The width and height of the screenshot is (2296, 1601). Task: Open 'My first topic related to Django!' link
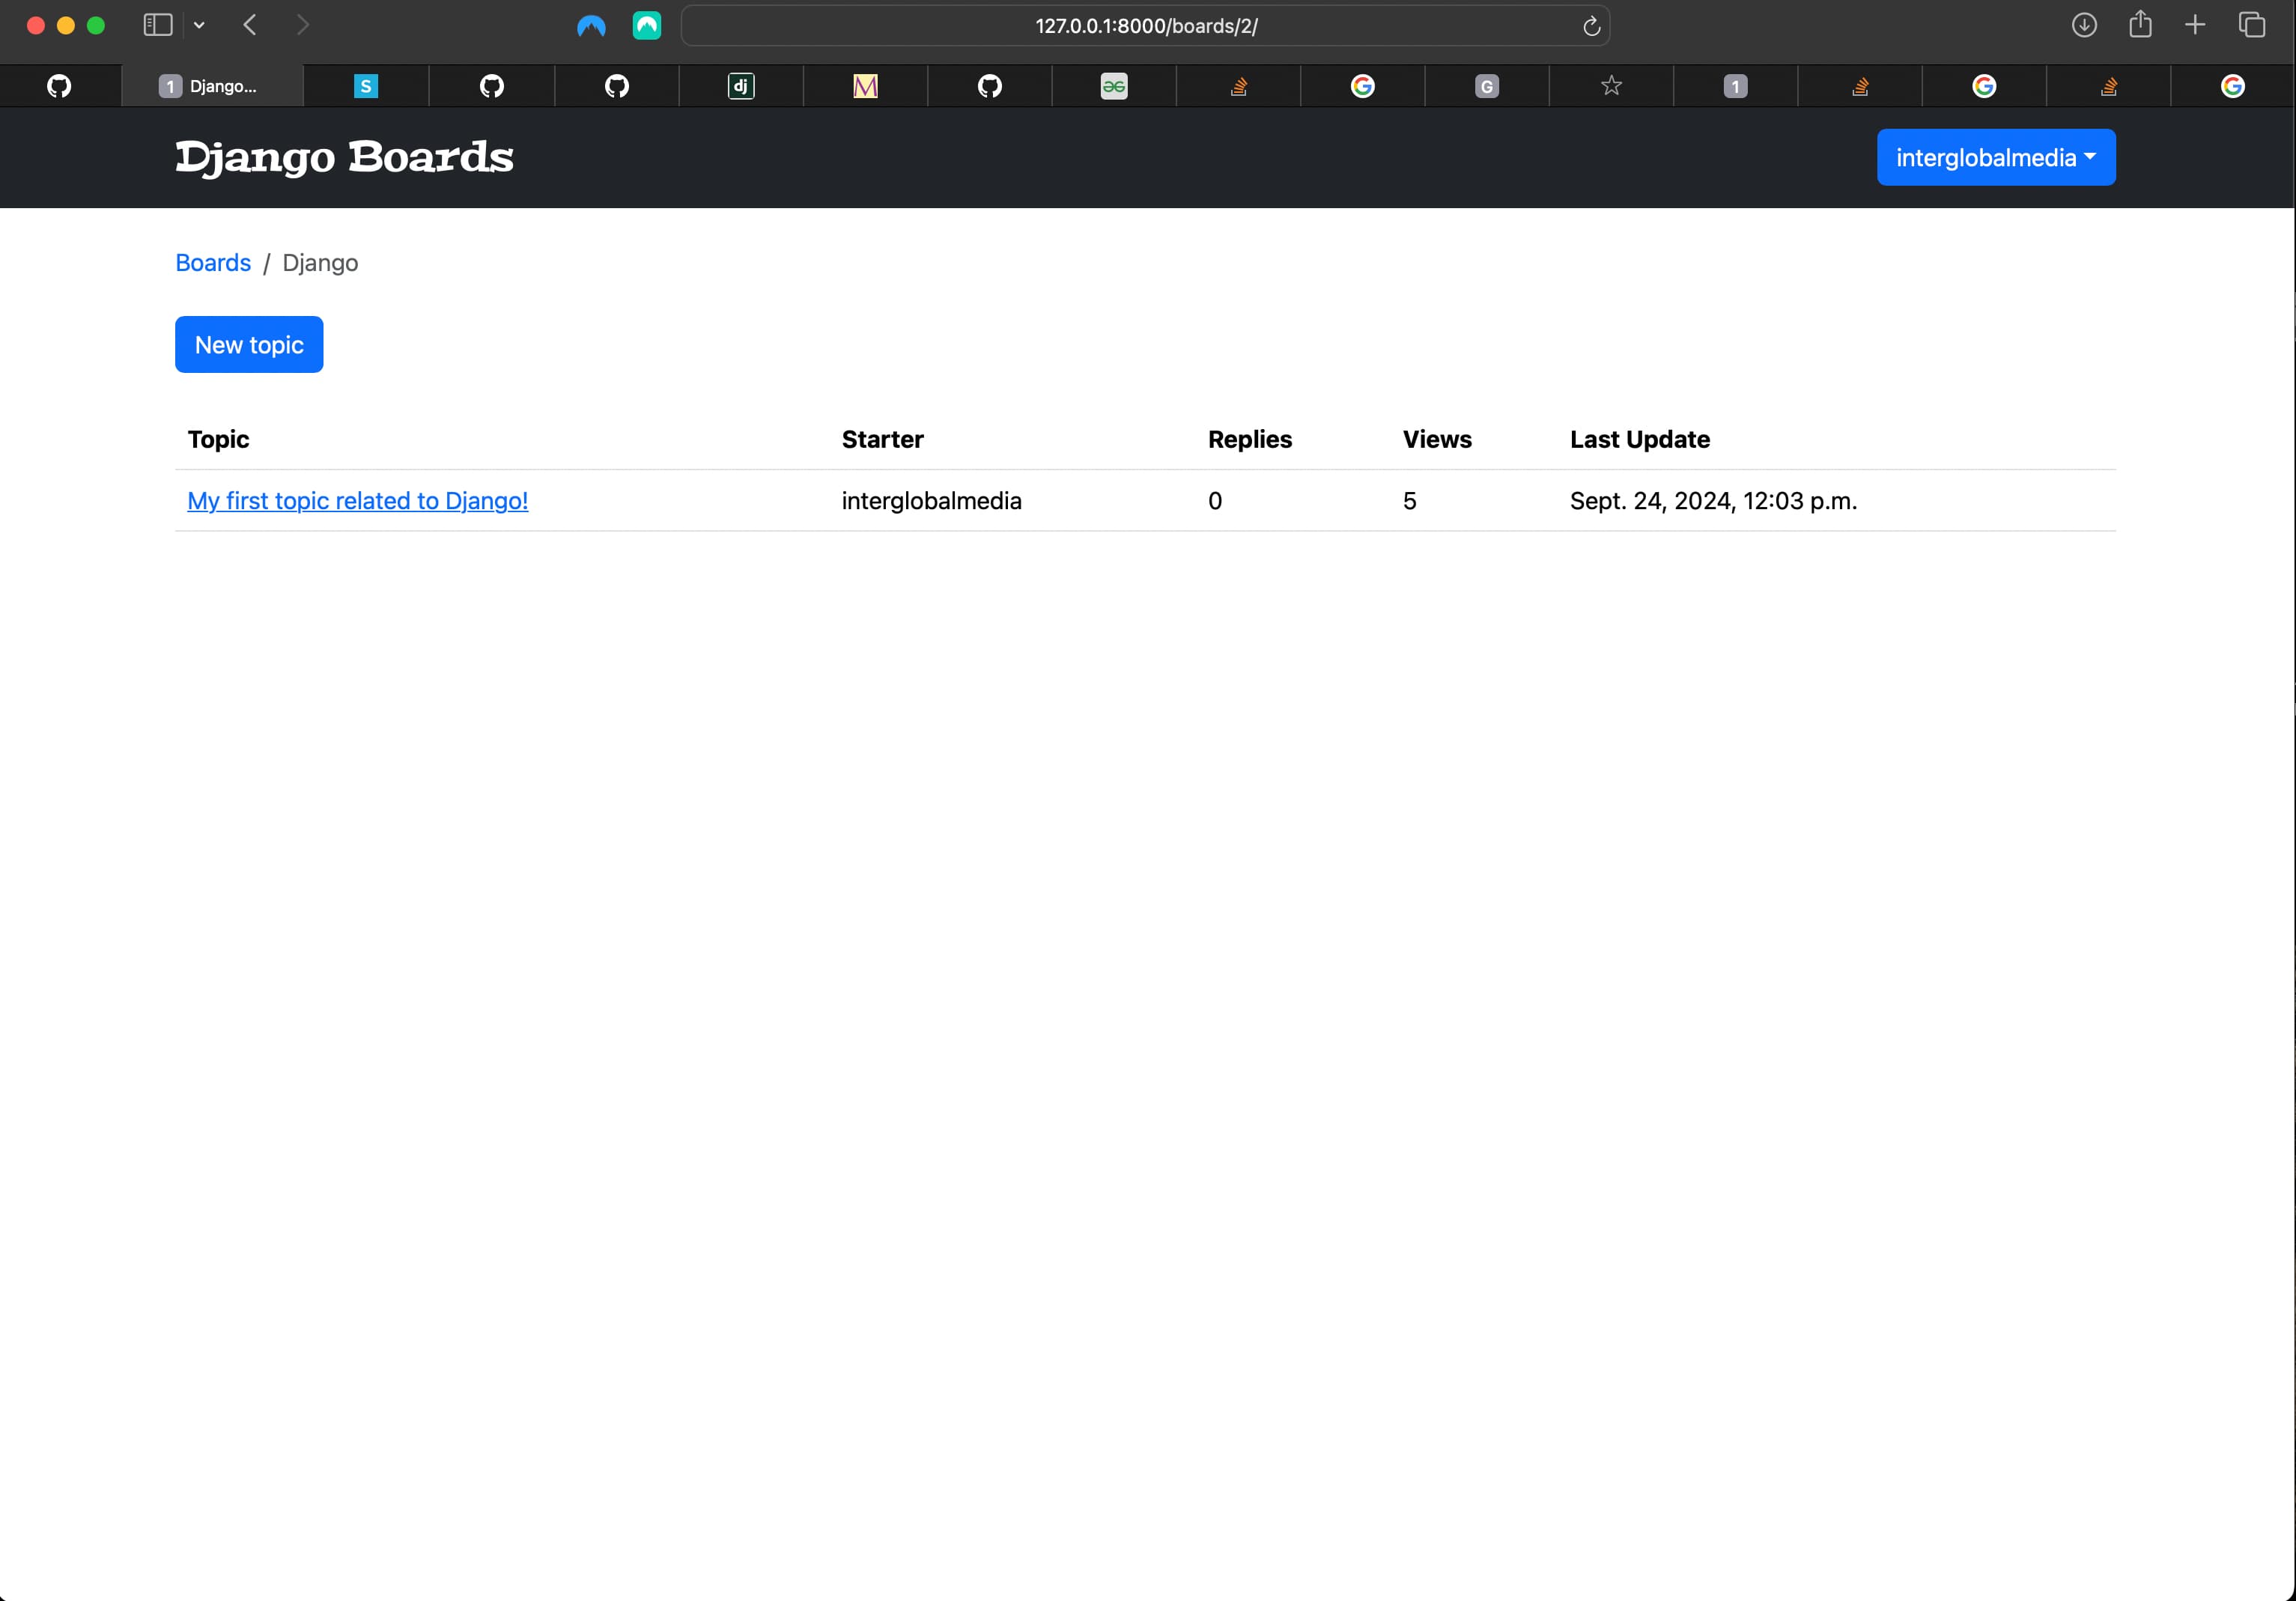(x=358, y=500)
